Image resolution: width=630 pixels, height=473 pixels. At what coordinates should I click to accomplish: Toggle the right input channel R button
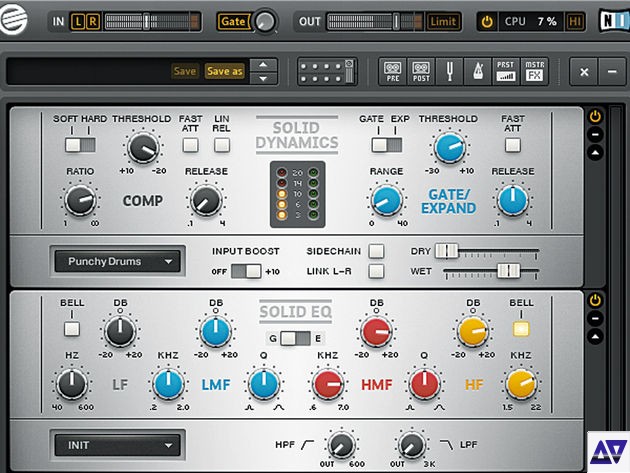click(x=92, y=21)
